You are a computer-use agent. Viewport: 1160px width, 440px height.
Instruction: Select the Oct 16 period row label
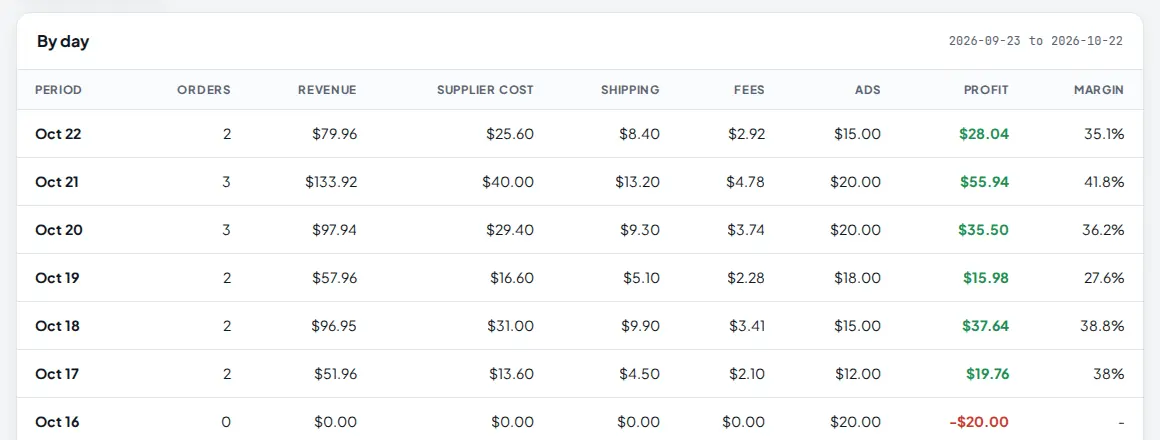point(58,422)
